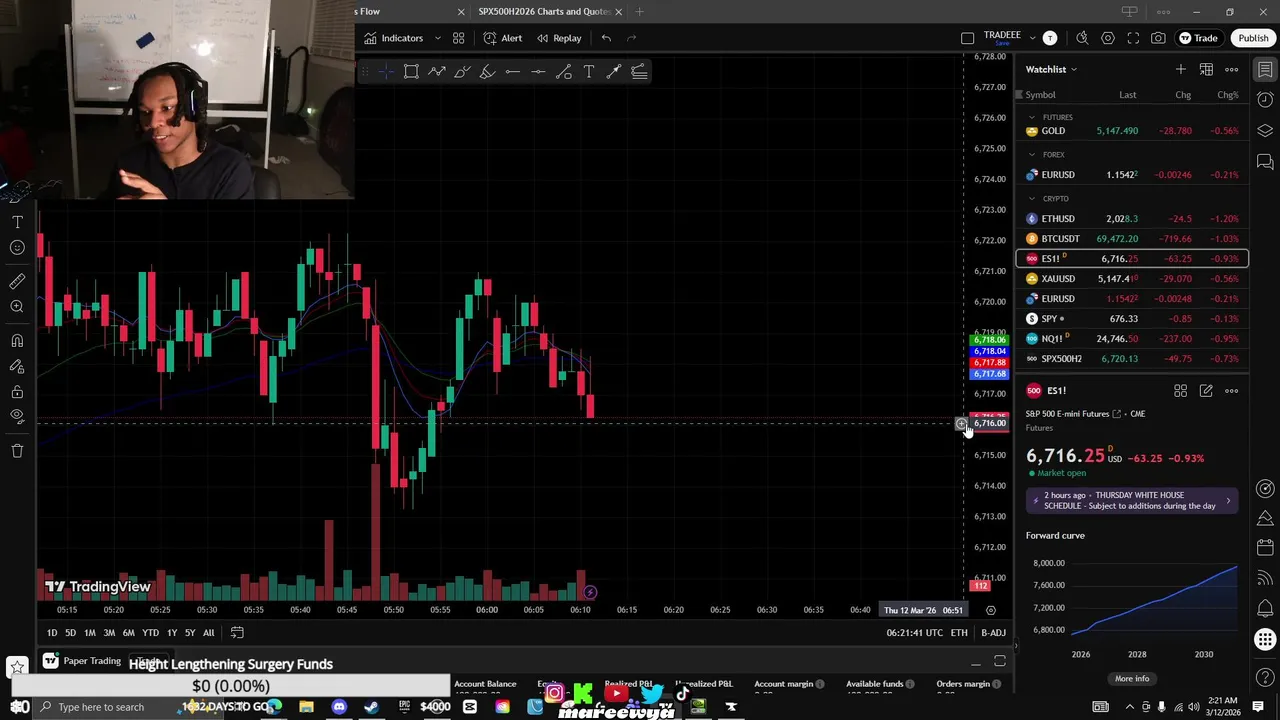The width and height of the screenshot is (1280, 720).
Task: Select the trend line tool
Action: coord(564,71)
